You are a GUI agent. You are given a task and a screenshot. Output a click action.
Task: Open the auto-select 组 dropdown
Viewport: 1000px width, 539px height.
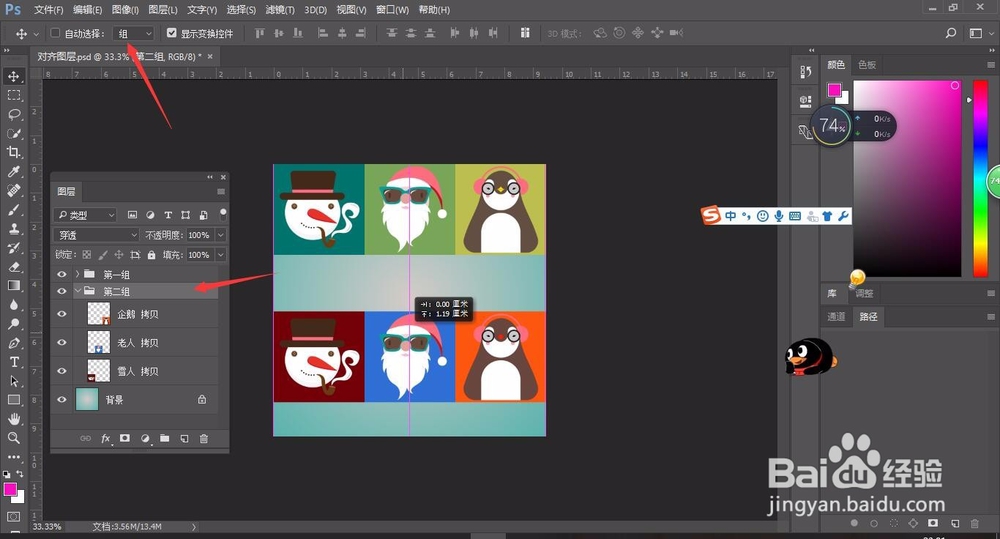133,33
